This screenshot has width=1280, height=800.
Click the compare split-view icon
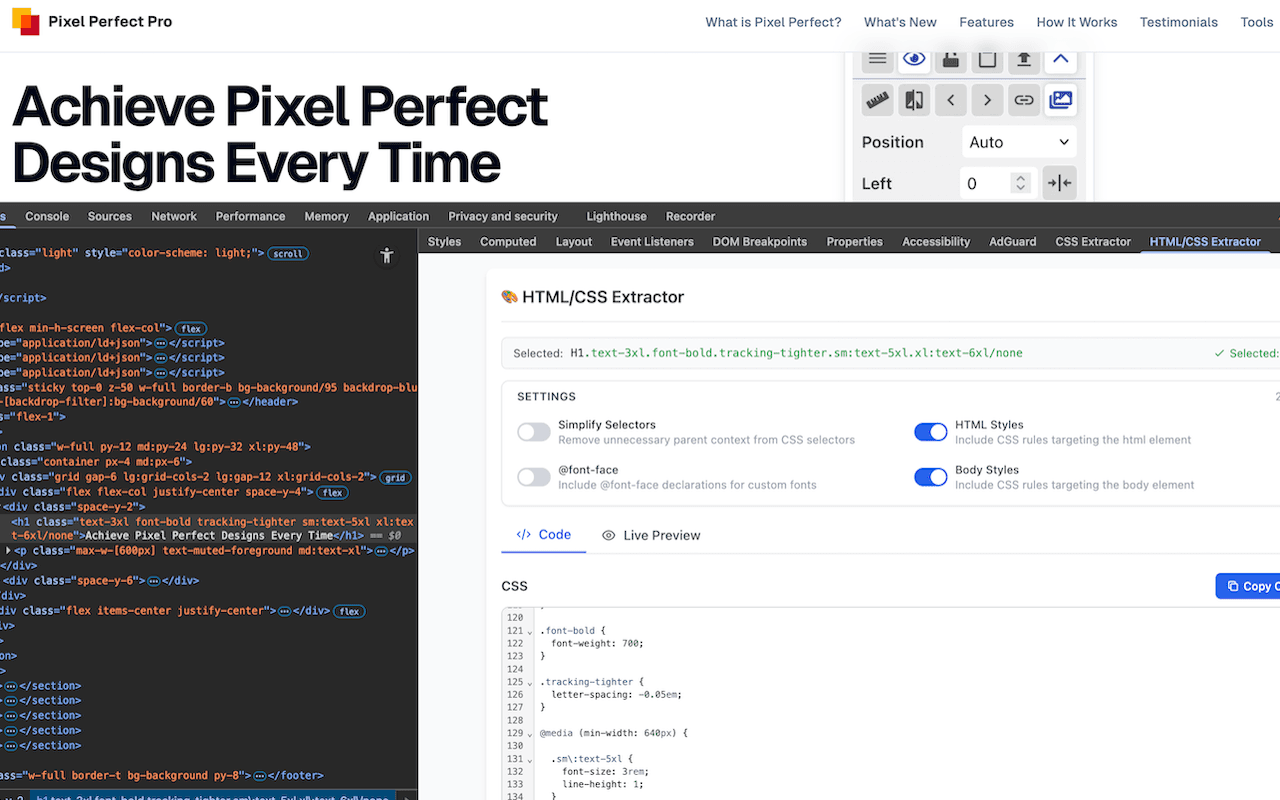914,100
